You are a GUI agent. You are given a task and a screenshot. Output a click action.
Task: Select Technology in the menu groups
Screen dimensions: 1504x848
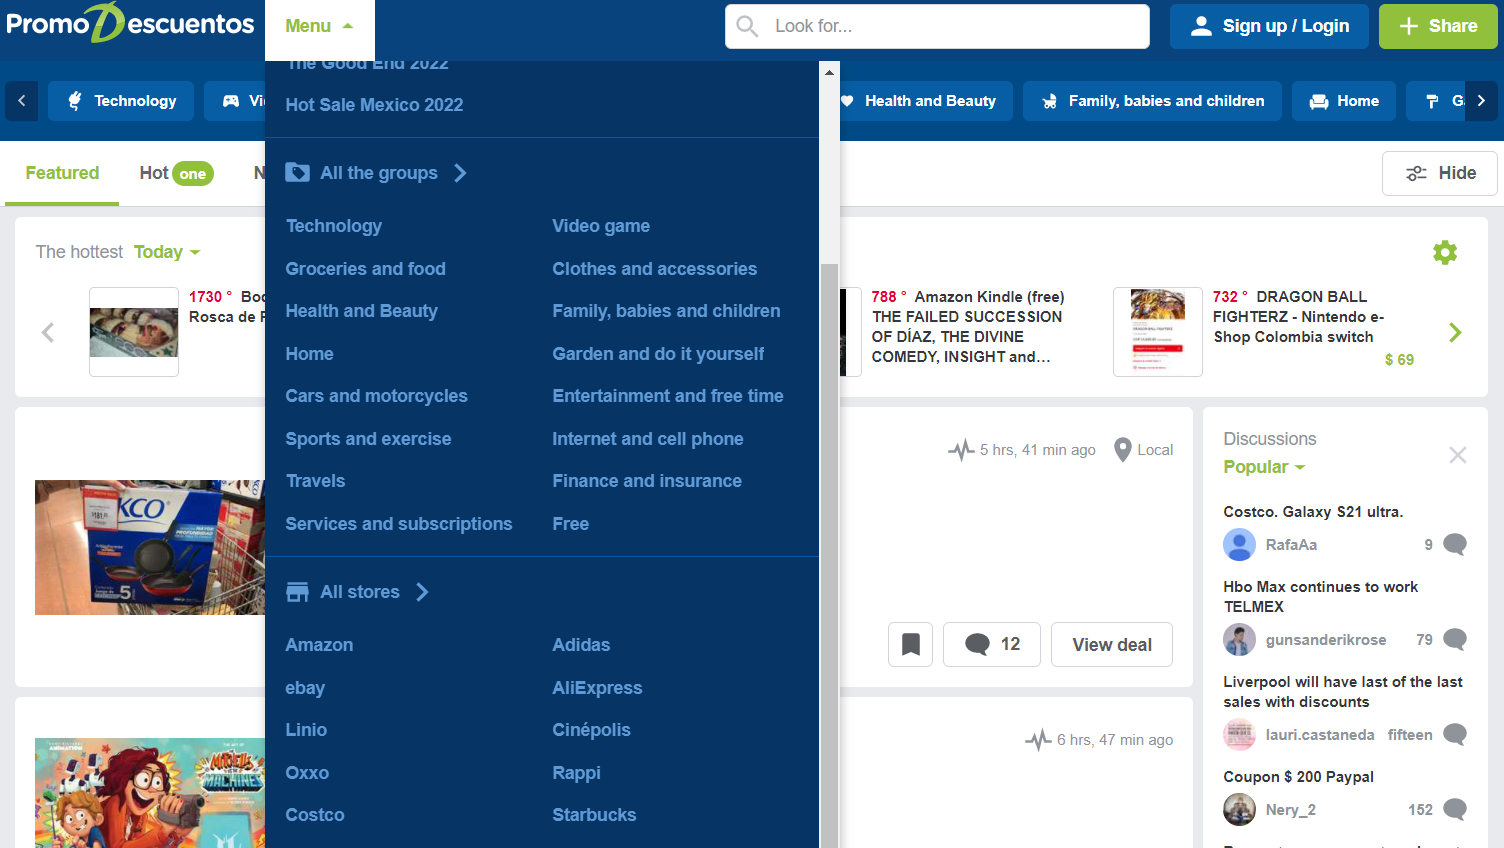pyautogui.click(x=334, y=226)
